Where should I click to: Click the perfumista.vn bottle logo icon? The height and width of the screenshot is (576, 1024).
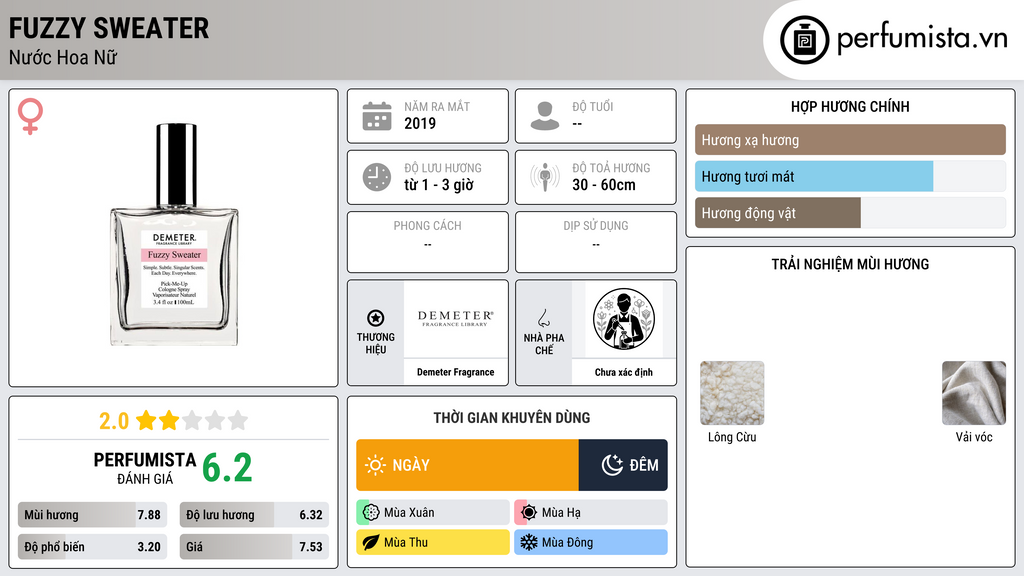804,40
